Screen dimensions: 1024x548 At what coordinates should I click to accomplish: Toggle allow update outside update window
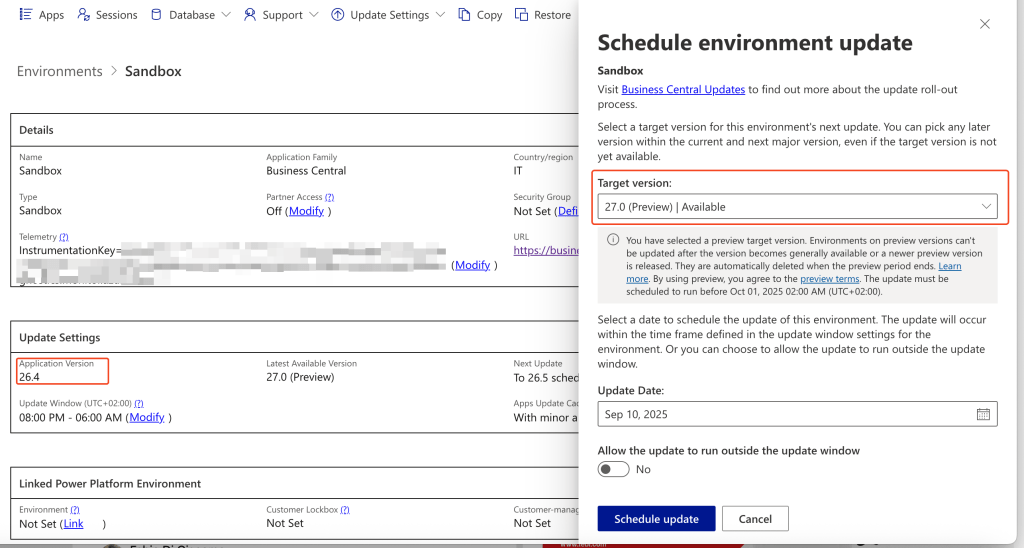[x=613, y=469]
